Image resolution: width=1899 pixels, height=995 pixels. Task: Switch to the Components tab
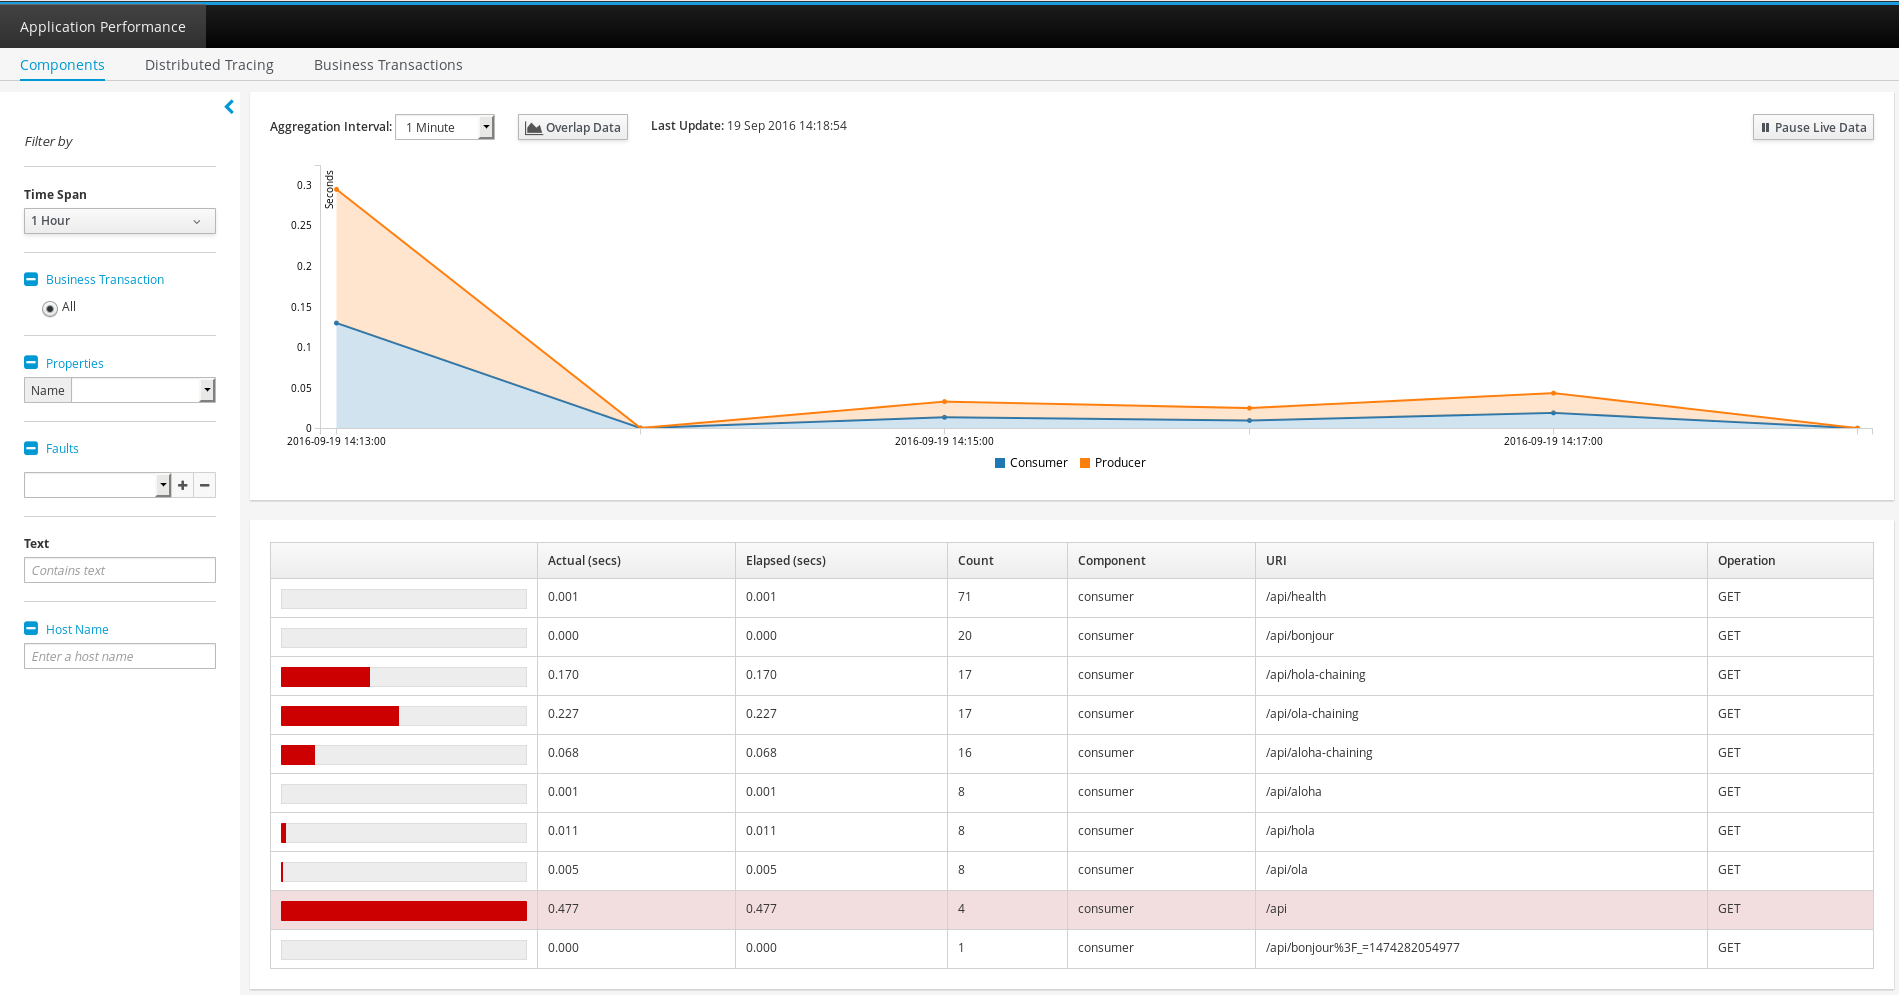coord(62,65)
